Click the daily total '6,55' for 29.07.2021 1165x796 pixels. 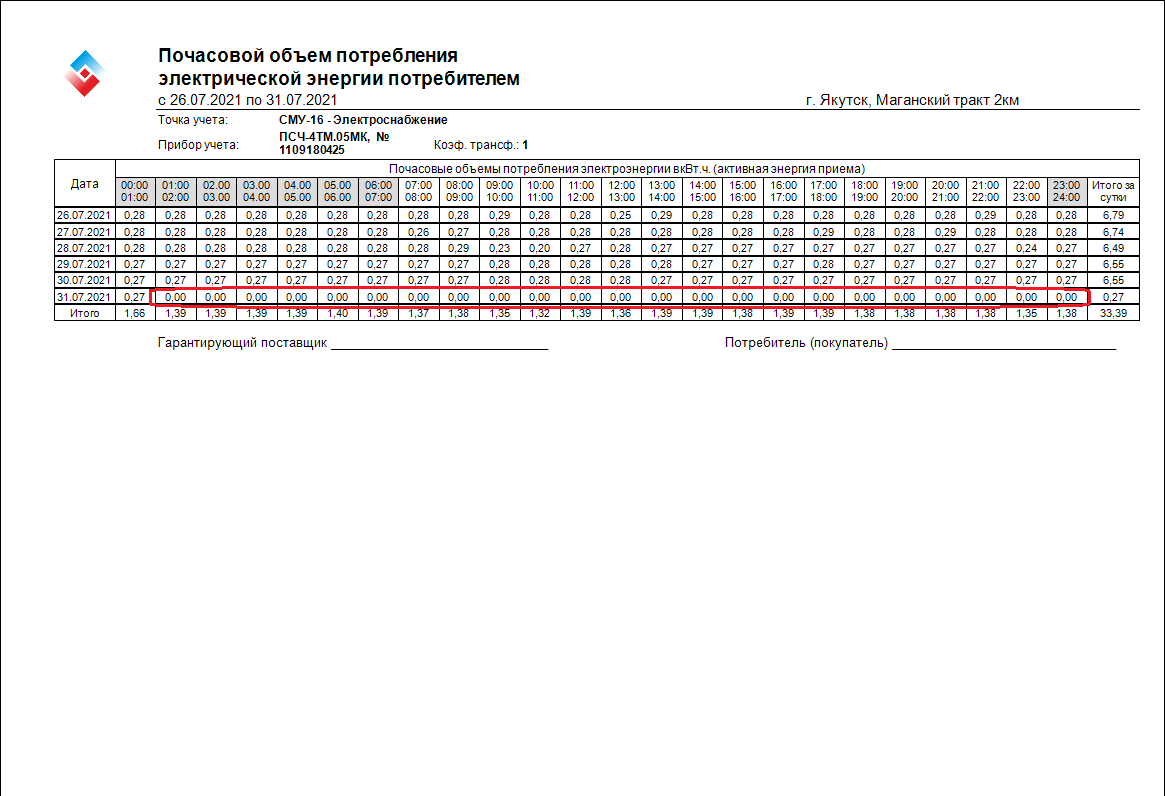(1113, 265)
